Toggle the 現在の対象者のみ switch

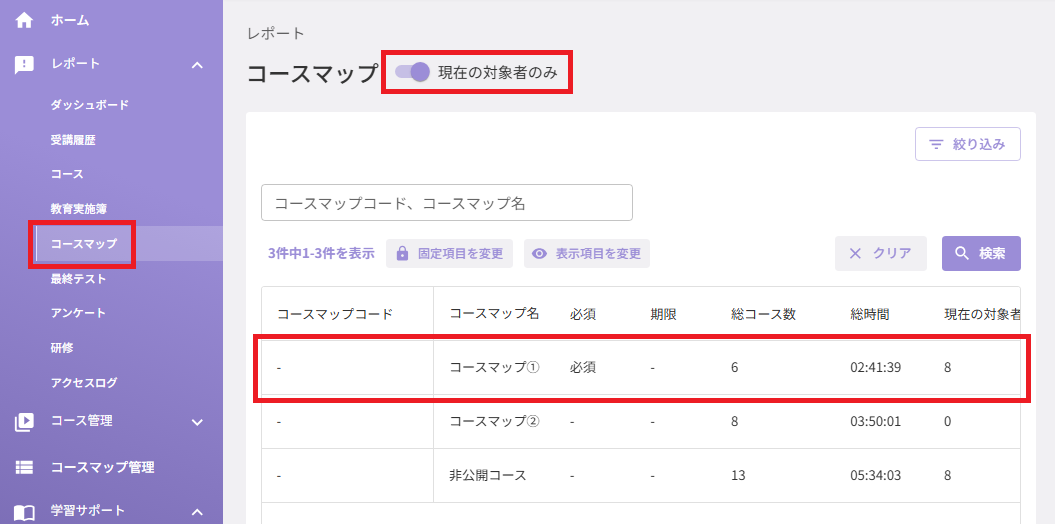click(412, 72)
